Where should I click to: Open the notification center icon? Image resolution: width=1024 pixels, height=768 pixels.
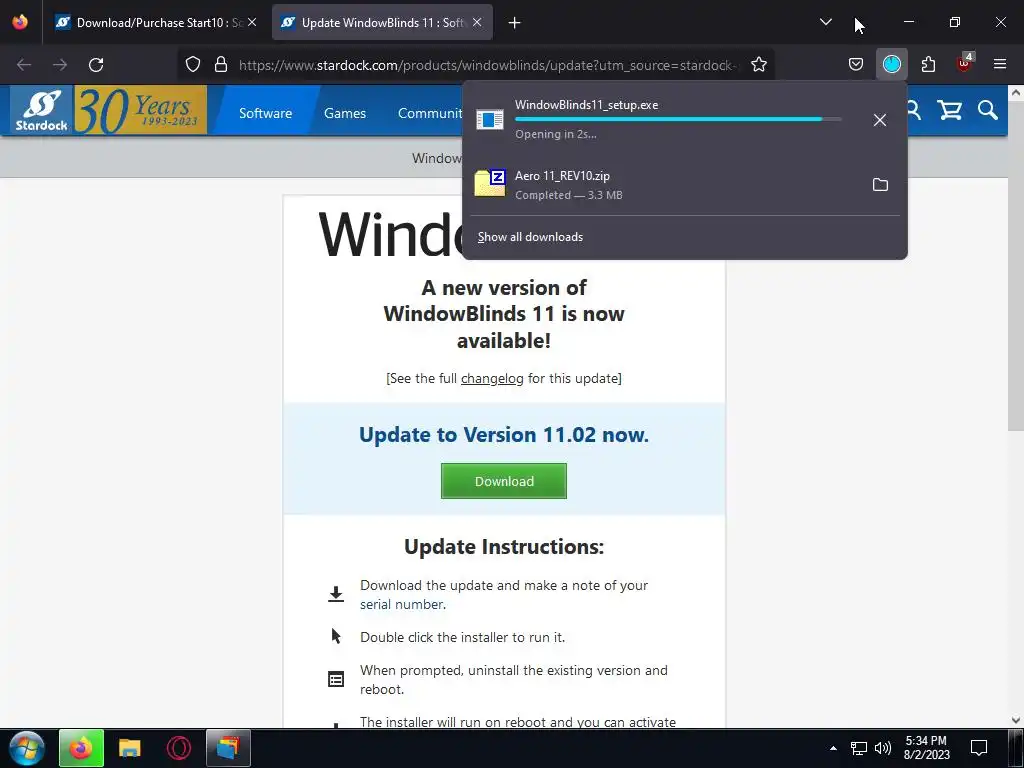[978, 747]
